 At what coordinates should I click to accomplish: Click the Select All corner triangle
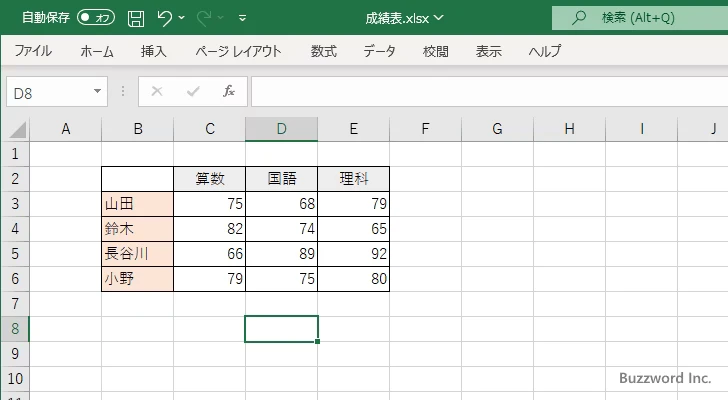[x=18, y=129]
